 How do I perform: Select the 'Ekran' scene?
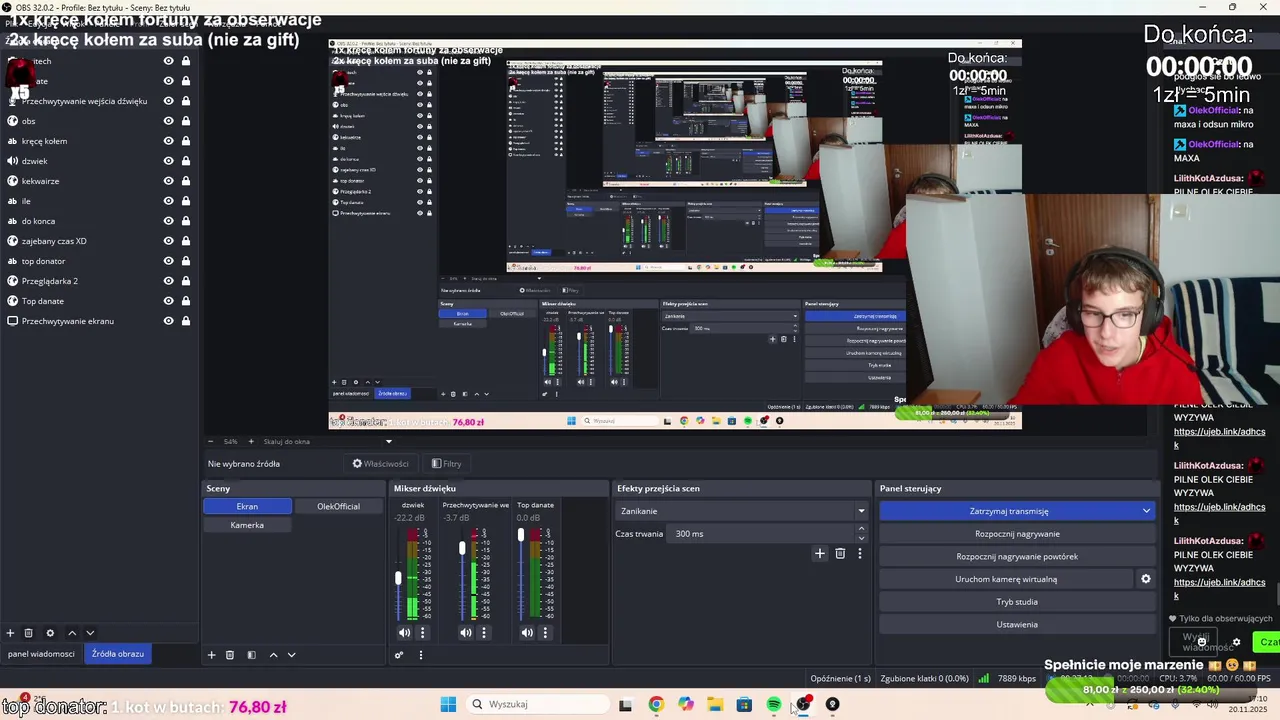[x=247, y=506]
